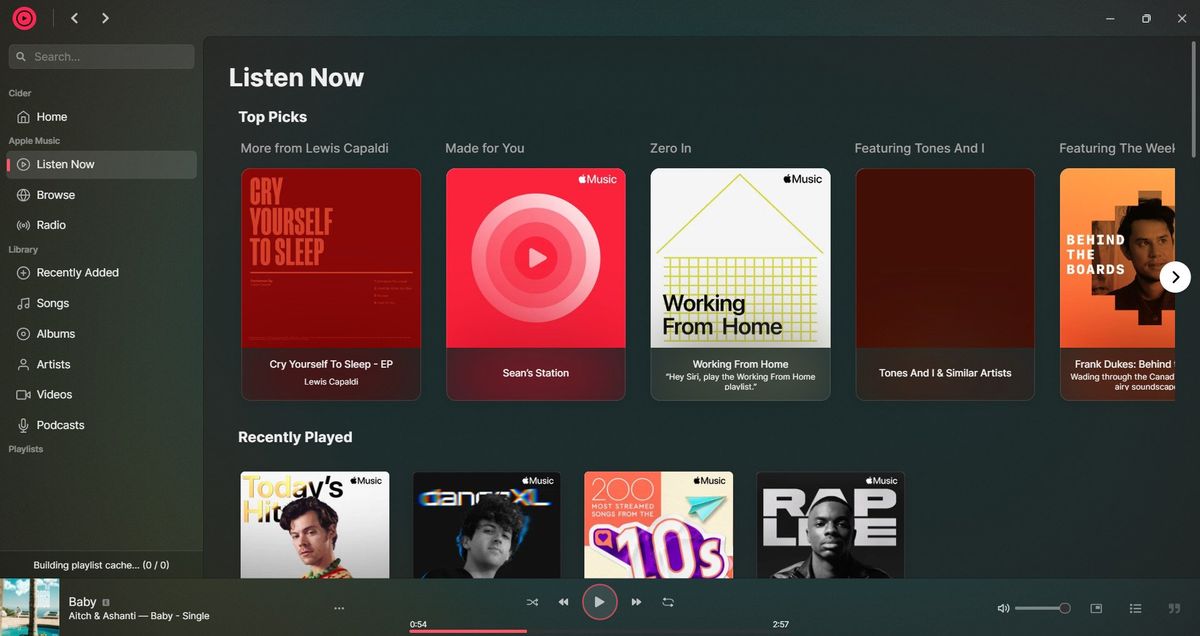This screenshot has width=1200, height=636.
Task: Open the play queue list icon
Action: pos(1135,607)
